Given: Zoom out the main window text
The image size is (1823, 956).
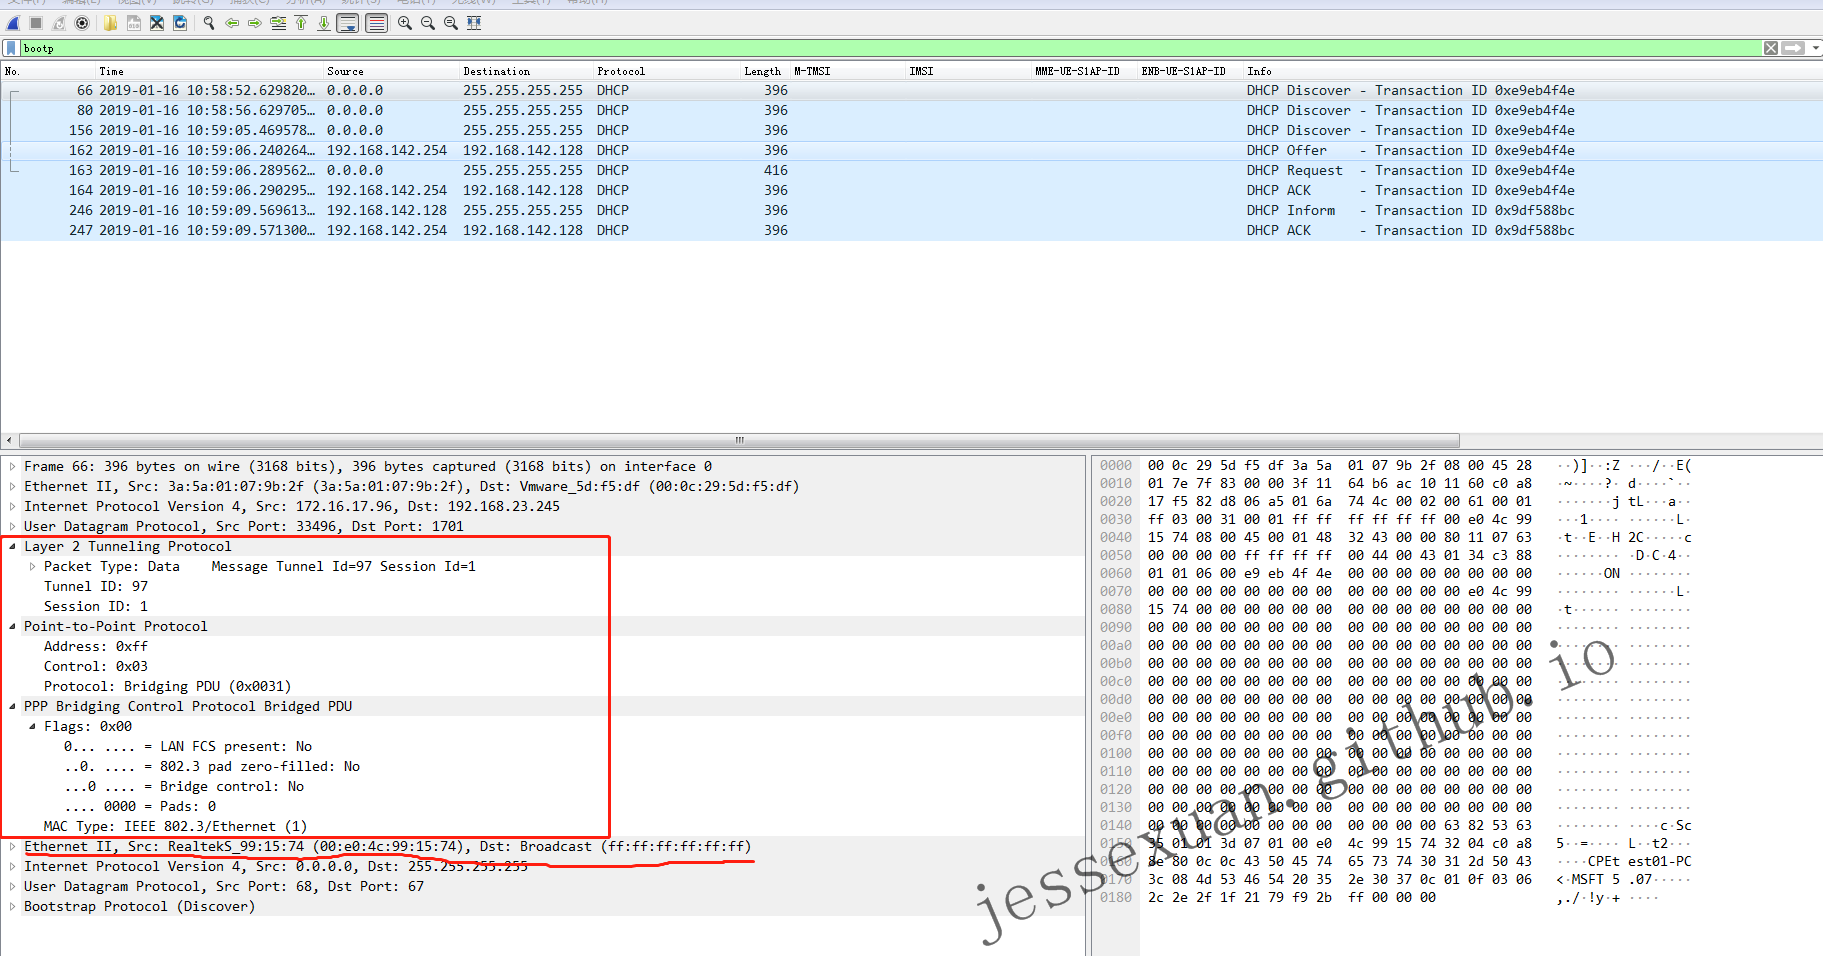Looking at the screenshot, I should click(x=428, y=23).
